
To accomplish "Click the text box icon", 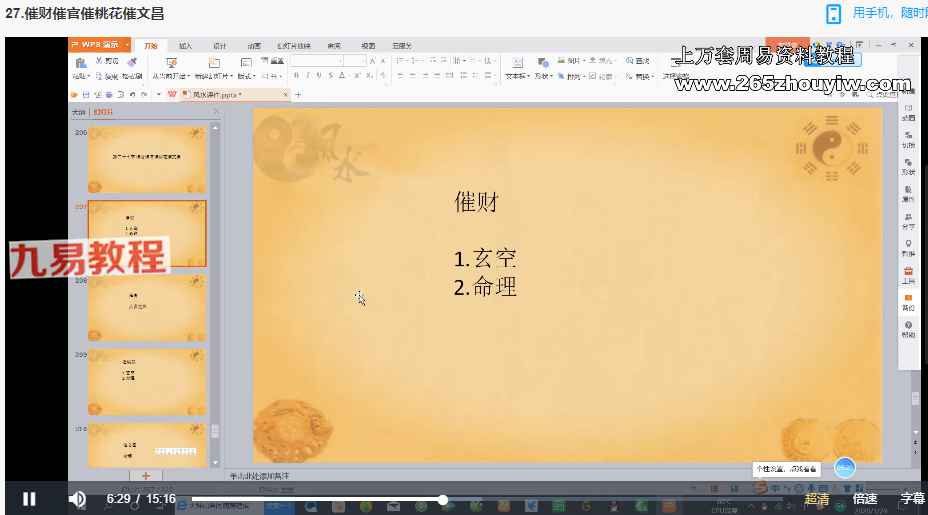I will click(x=516, y=64).
